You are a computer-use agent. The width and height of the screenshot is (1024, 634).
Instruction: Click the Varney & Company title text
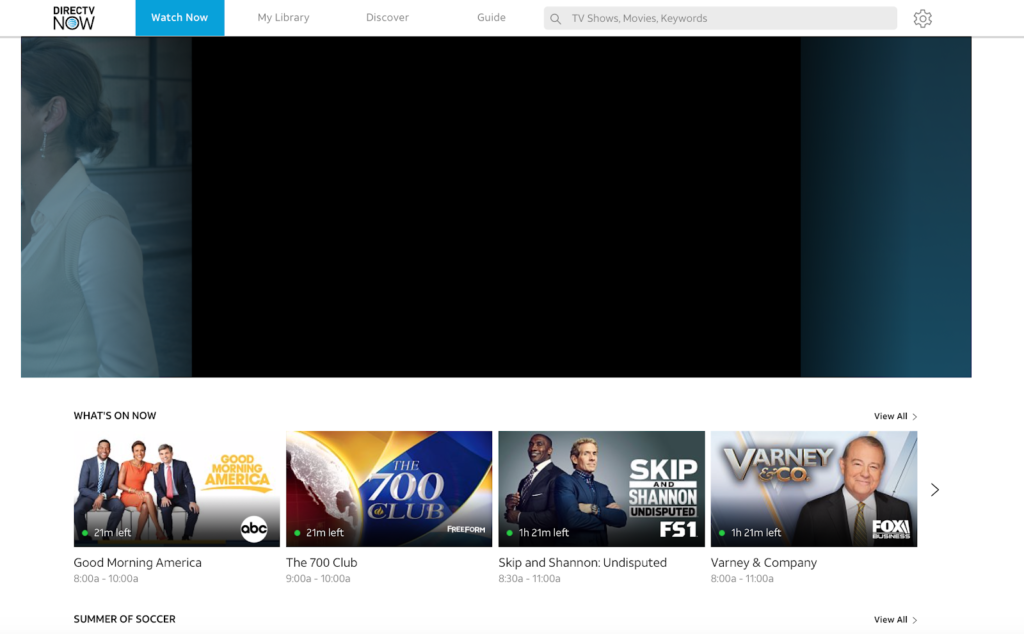(763, 563)
